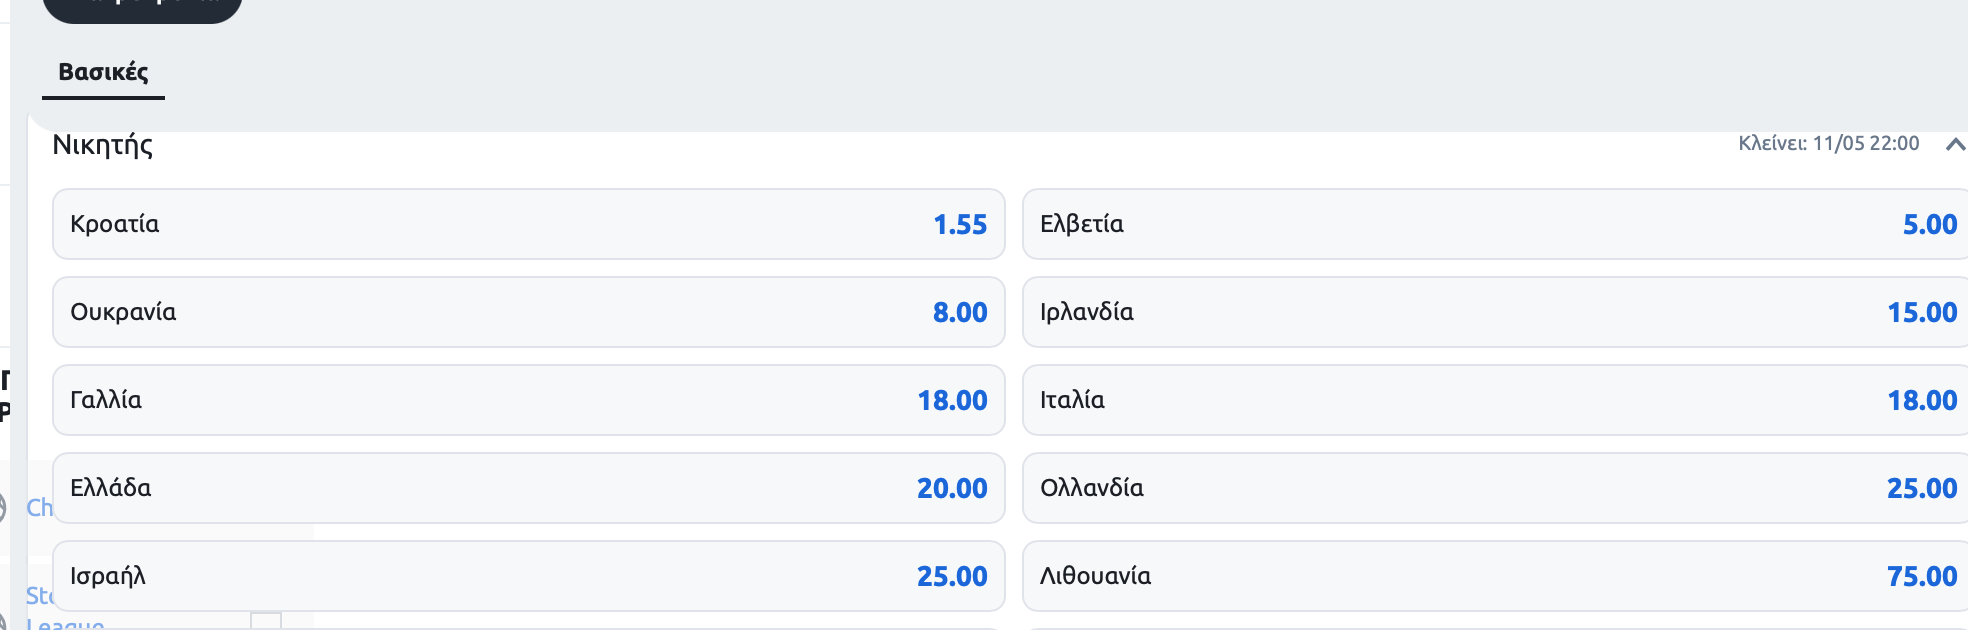This screenshot has height=630, width=1968.
Task: Pick Ουκρανία at 8.00
Action: (529, 312)
